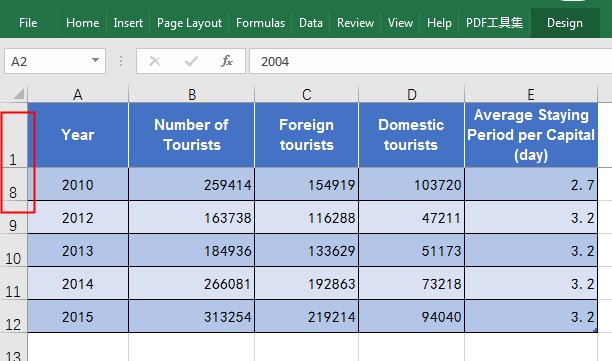Screen dimensions: 612x361
Task: Select the cell containing 51173
Action: (411, 251)
